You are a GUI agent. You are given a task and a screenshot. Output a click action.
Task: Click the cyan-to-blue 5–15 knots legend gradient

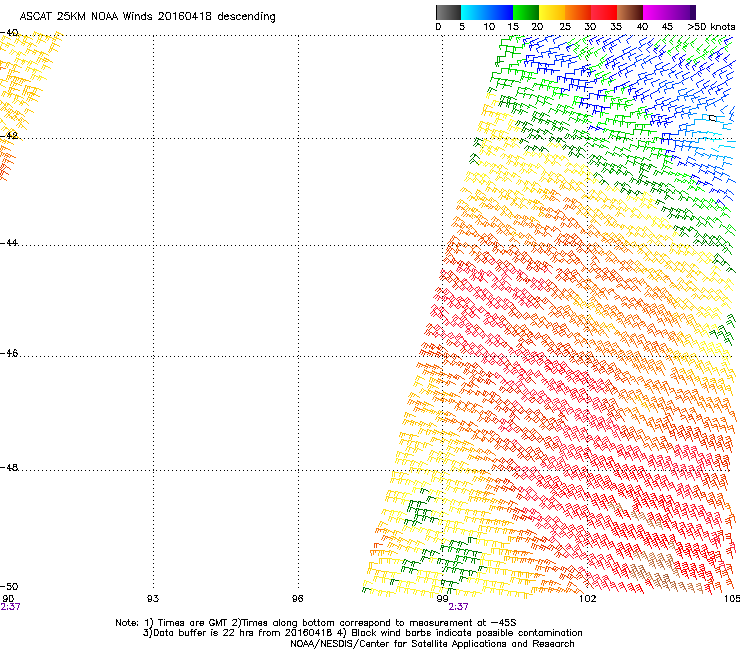pyautogui.click(x=487, y=12)
